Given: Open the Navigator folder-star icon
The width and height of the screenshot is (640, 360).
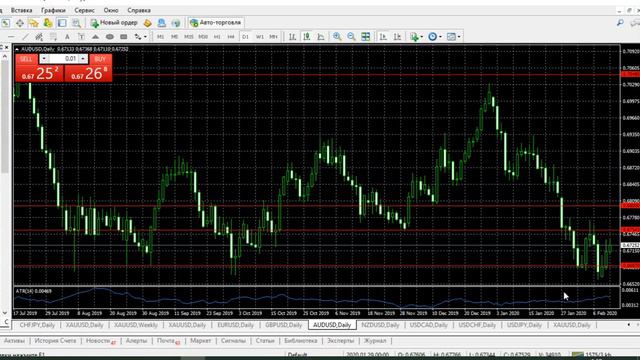Looking at the screenshot, I should point(33,23).
